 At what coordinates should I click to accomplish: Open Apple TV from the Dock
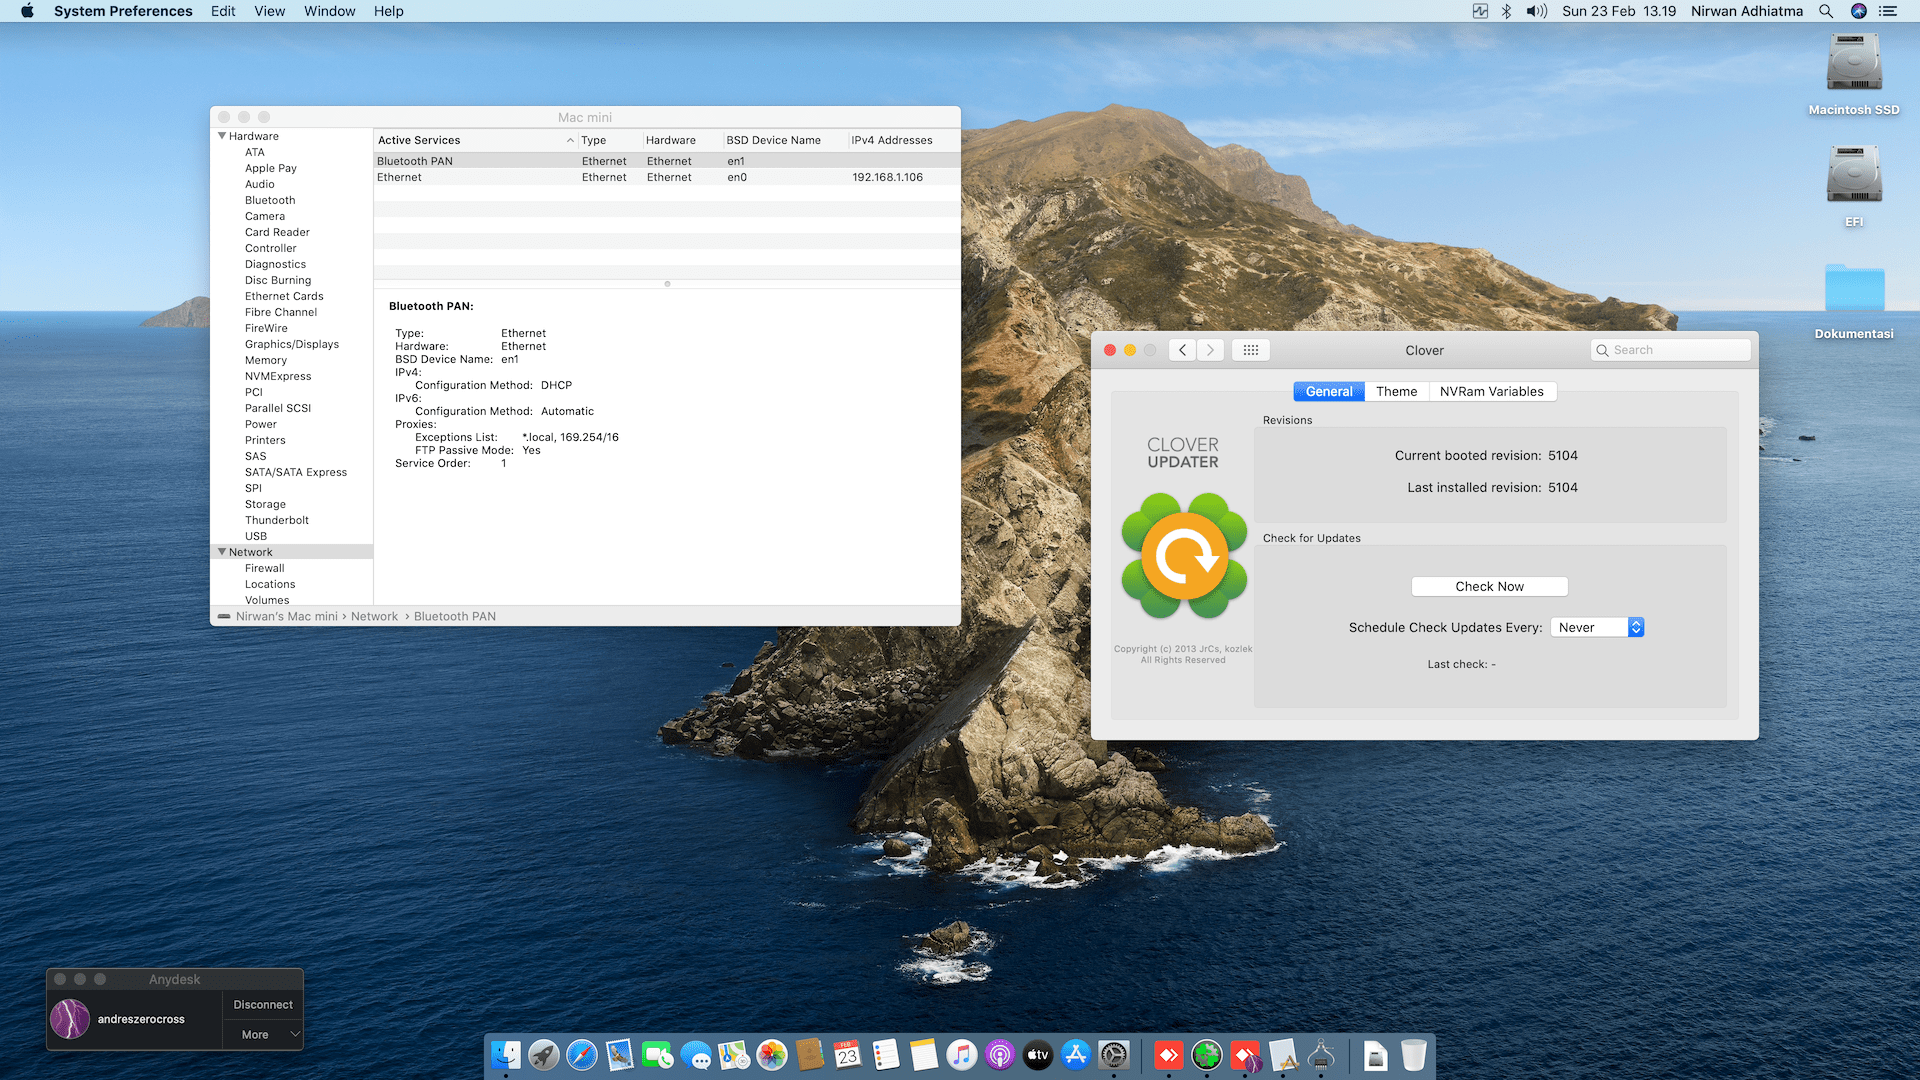click(x=1038, y=1055)
